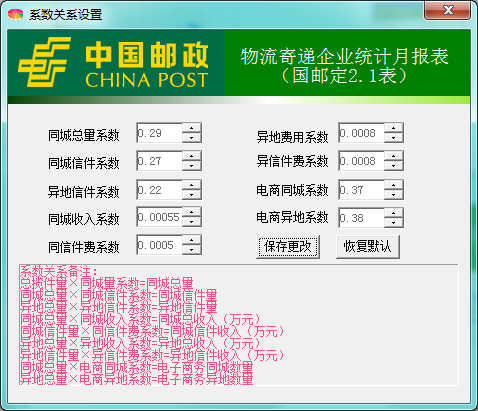Decrease 异信件费系数 with down arrow
Screen dimensions: 478x411
coord(393,166)
